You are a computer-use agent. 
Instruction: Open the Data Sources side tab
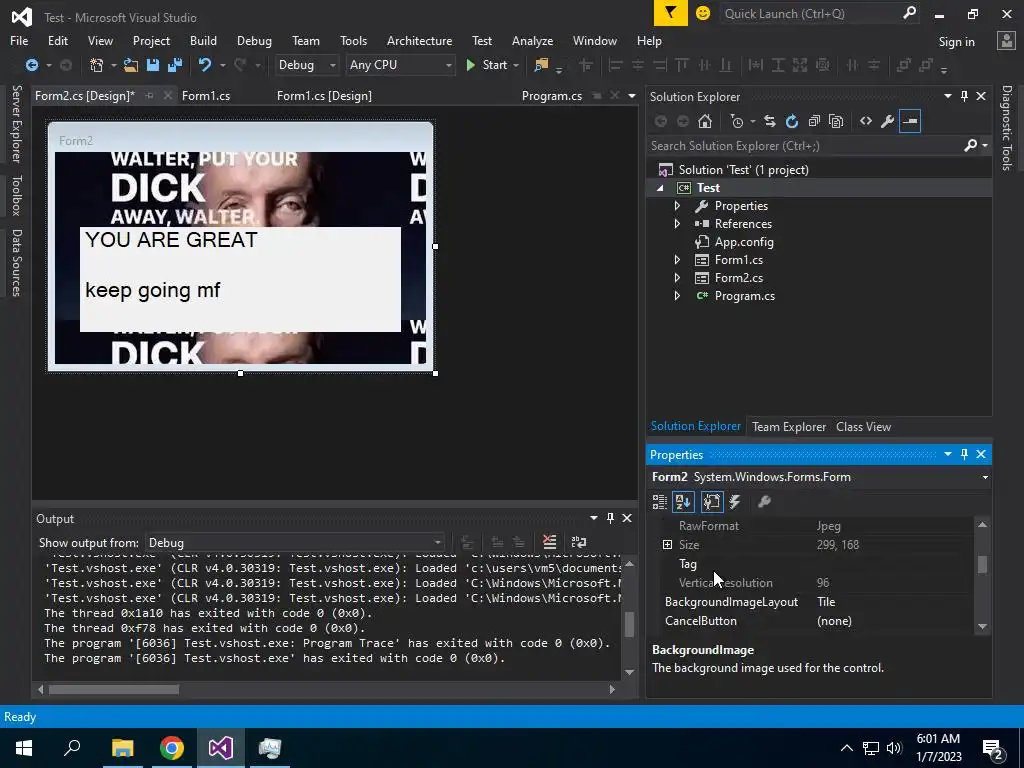(x=16, y=263)
